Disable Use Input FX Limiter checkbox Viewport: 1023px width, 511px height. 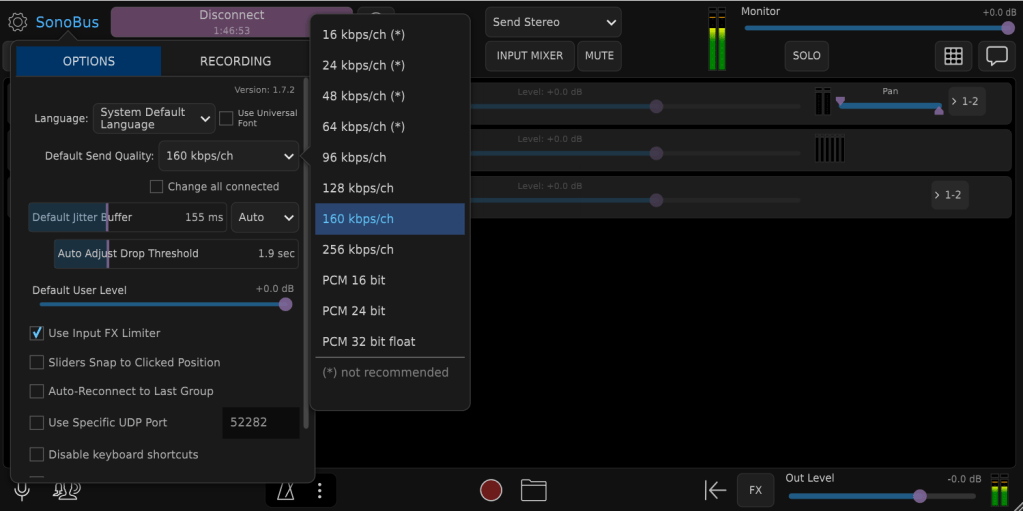click(37, 333)
